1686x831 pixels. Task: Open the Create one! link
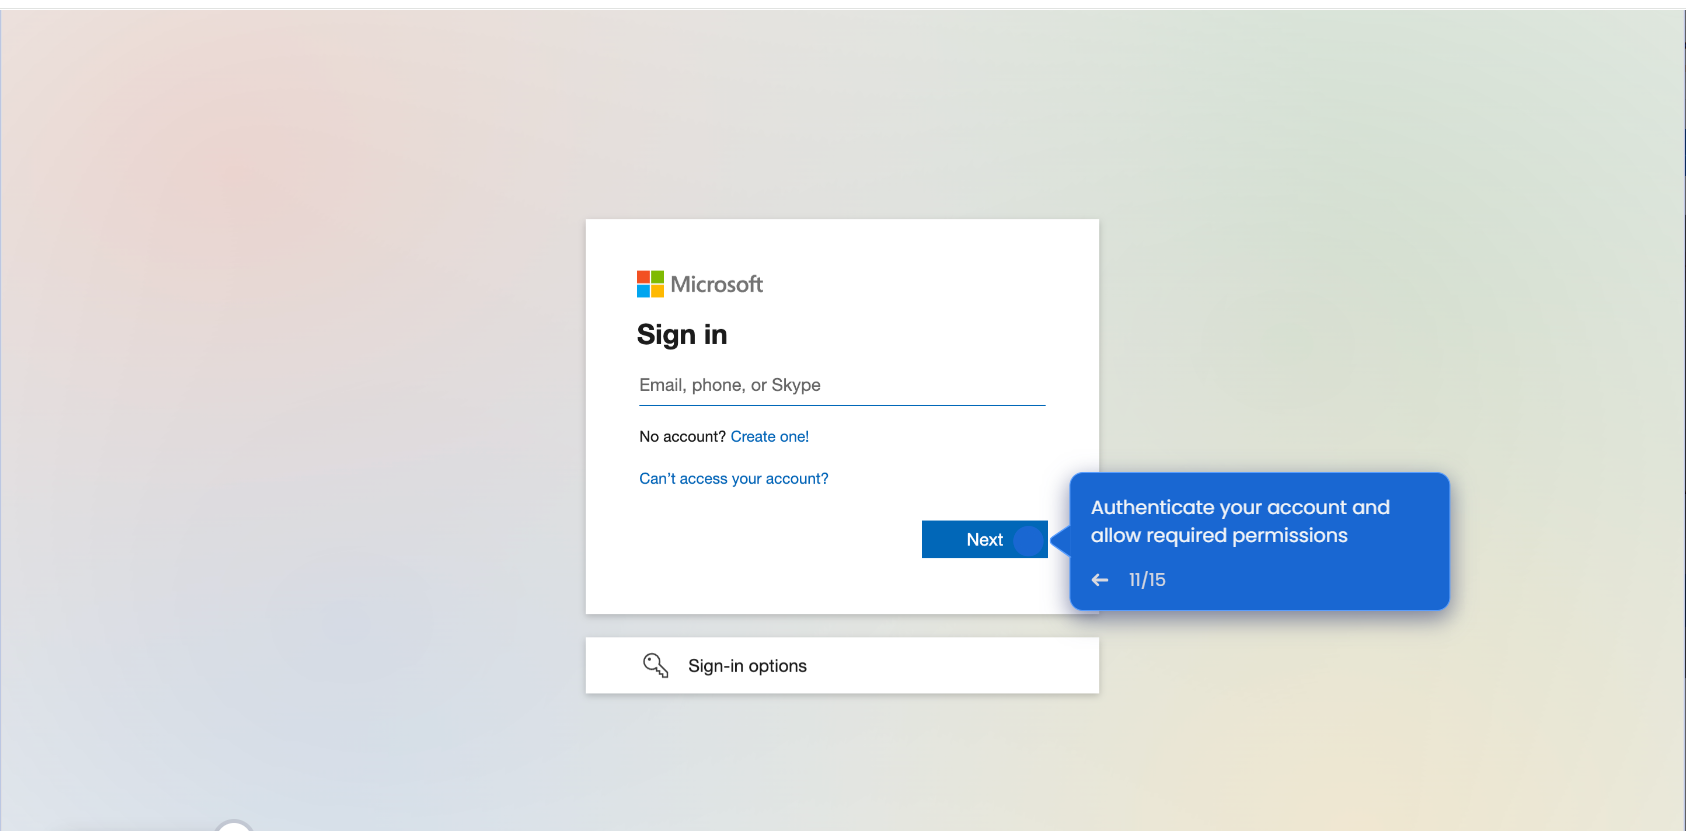(769, 437)
